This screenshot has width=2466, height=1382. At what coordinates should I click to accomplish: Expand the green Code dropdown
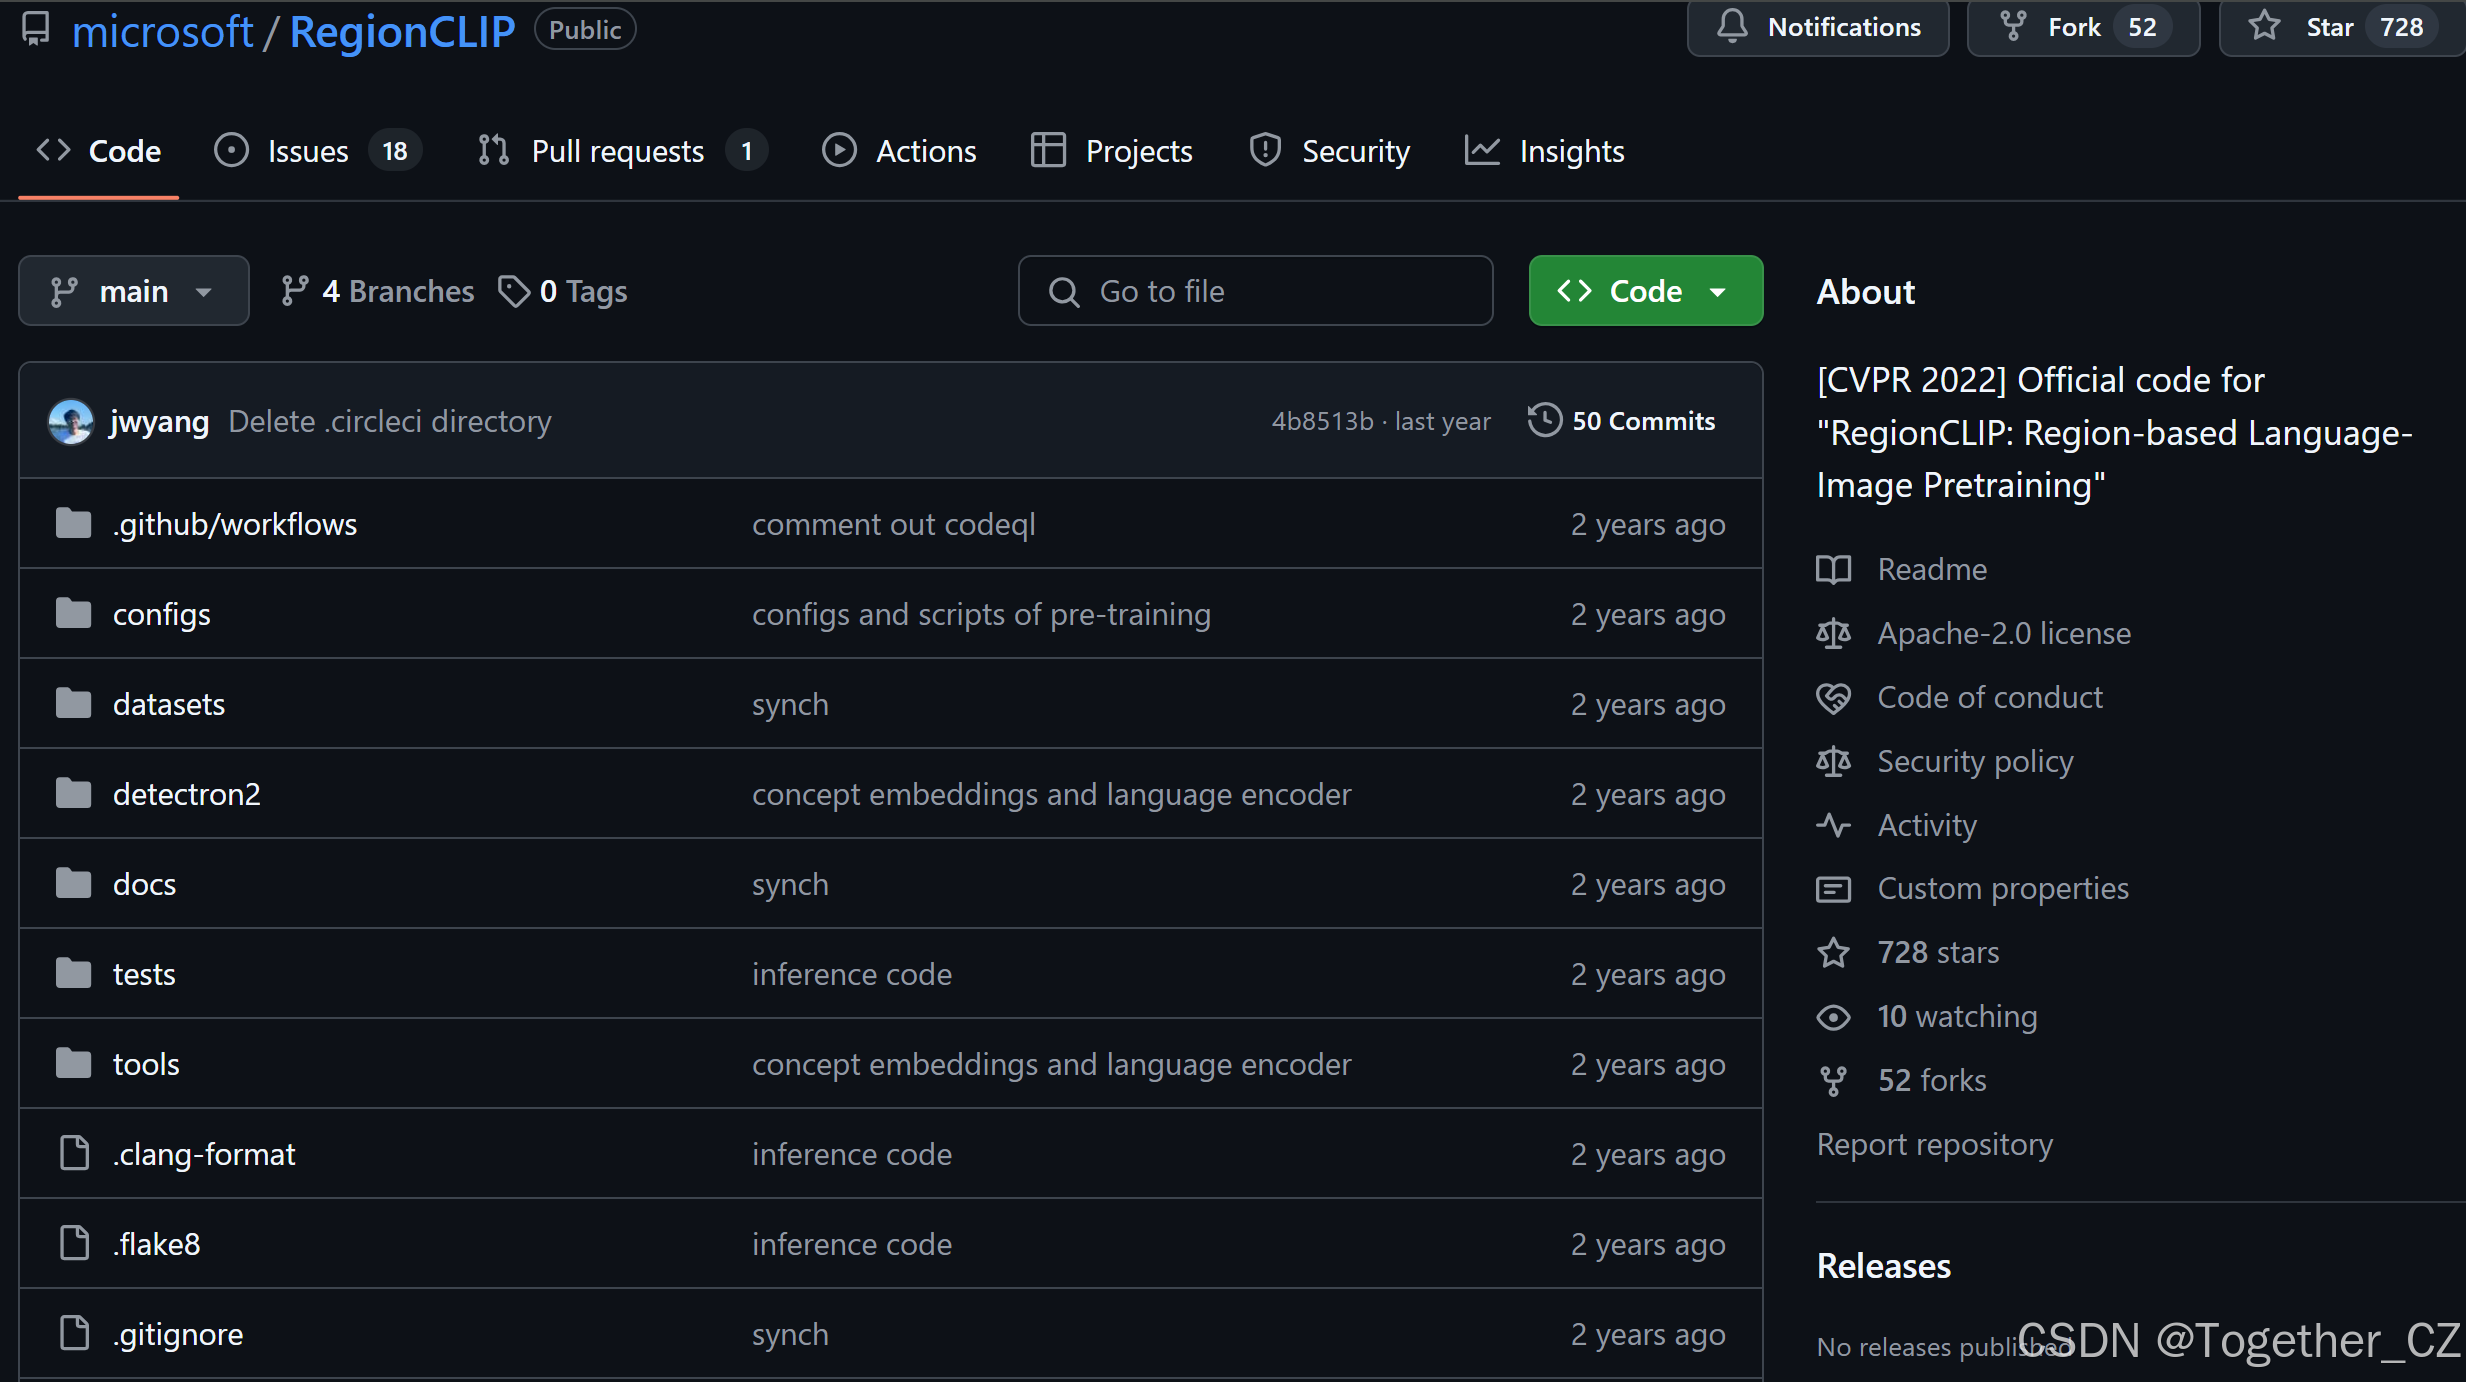(x=1645, y=291)
